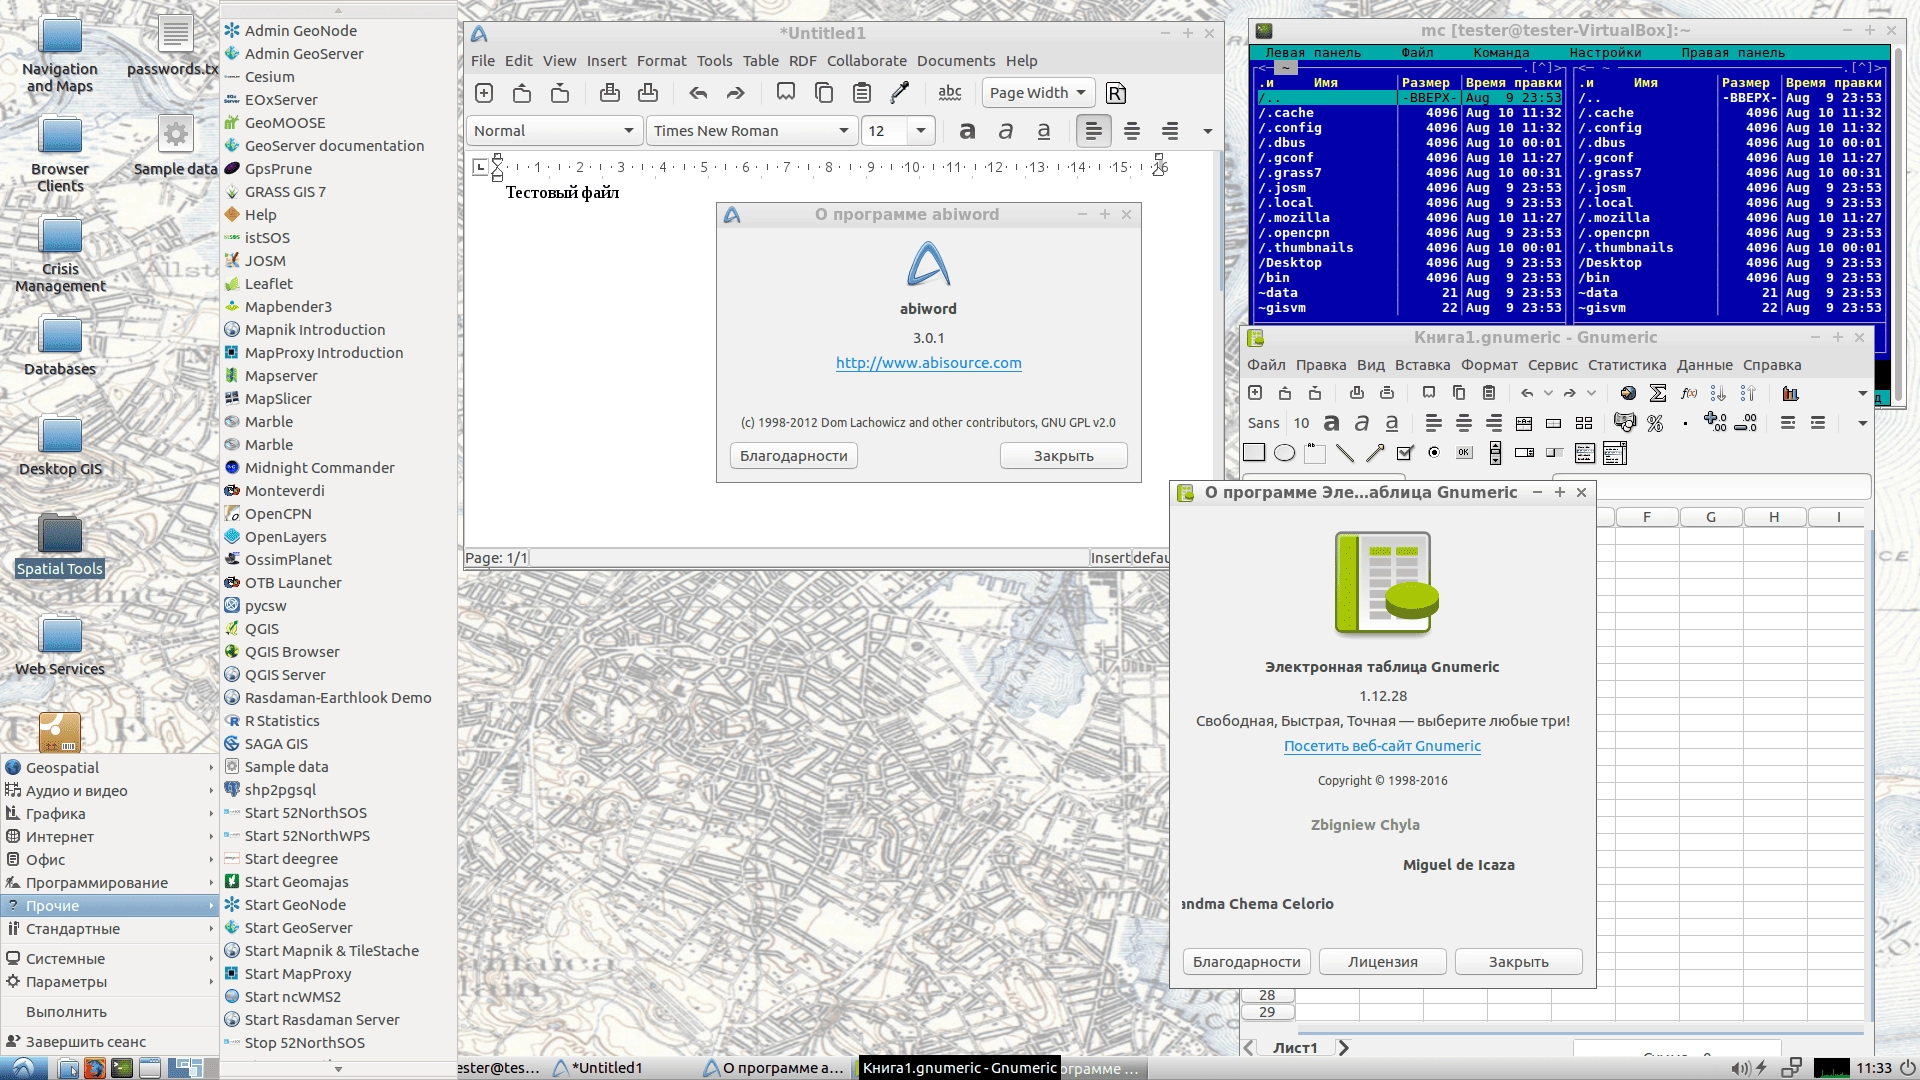This screenshot has width=1920, height=1080.
Task: Click Благодарности in the AbiWord about dialog
Action: tap(793, 456)
